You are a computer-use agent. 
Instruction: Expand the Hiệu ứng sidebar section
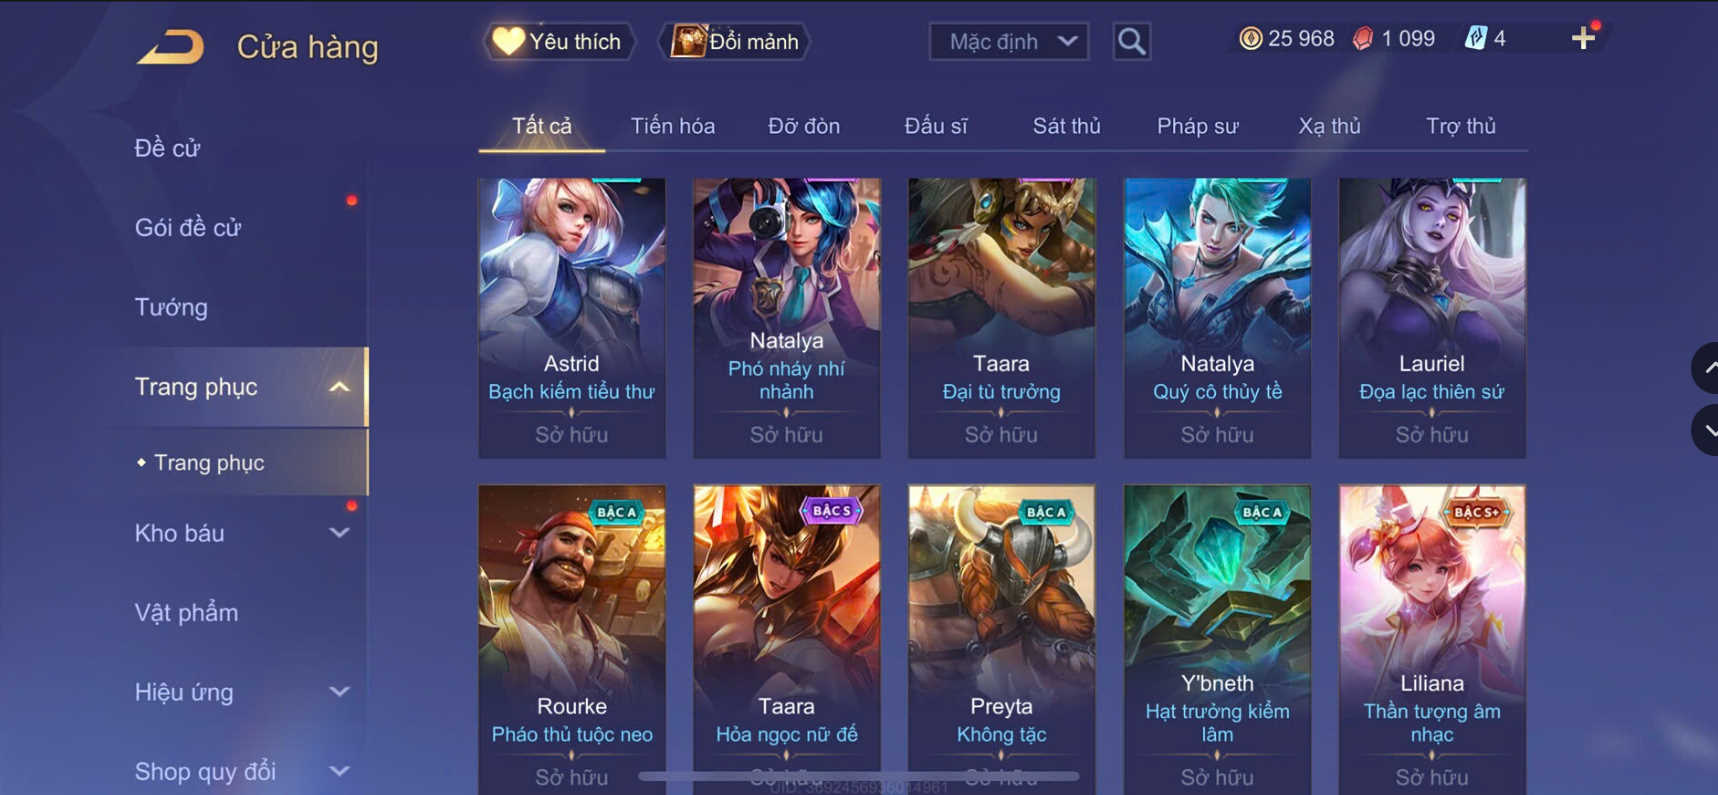[x=339, y=691]
